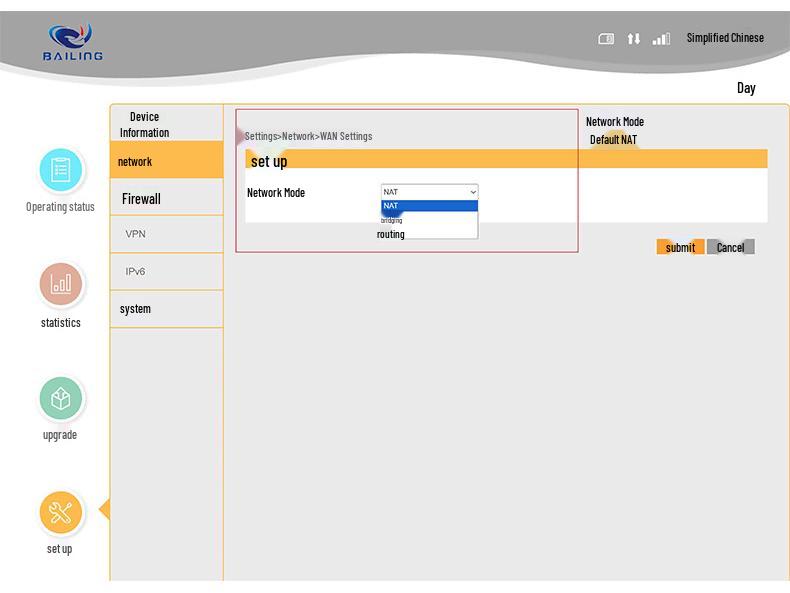
Task: Open the Firewall menu item
Action: point(166,197)
